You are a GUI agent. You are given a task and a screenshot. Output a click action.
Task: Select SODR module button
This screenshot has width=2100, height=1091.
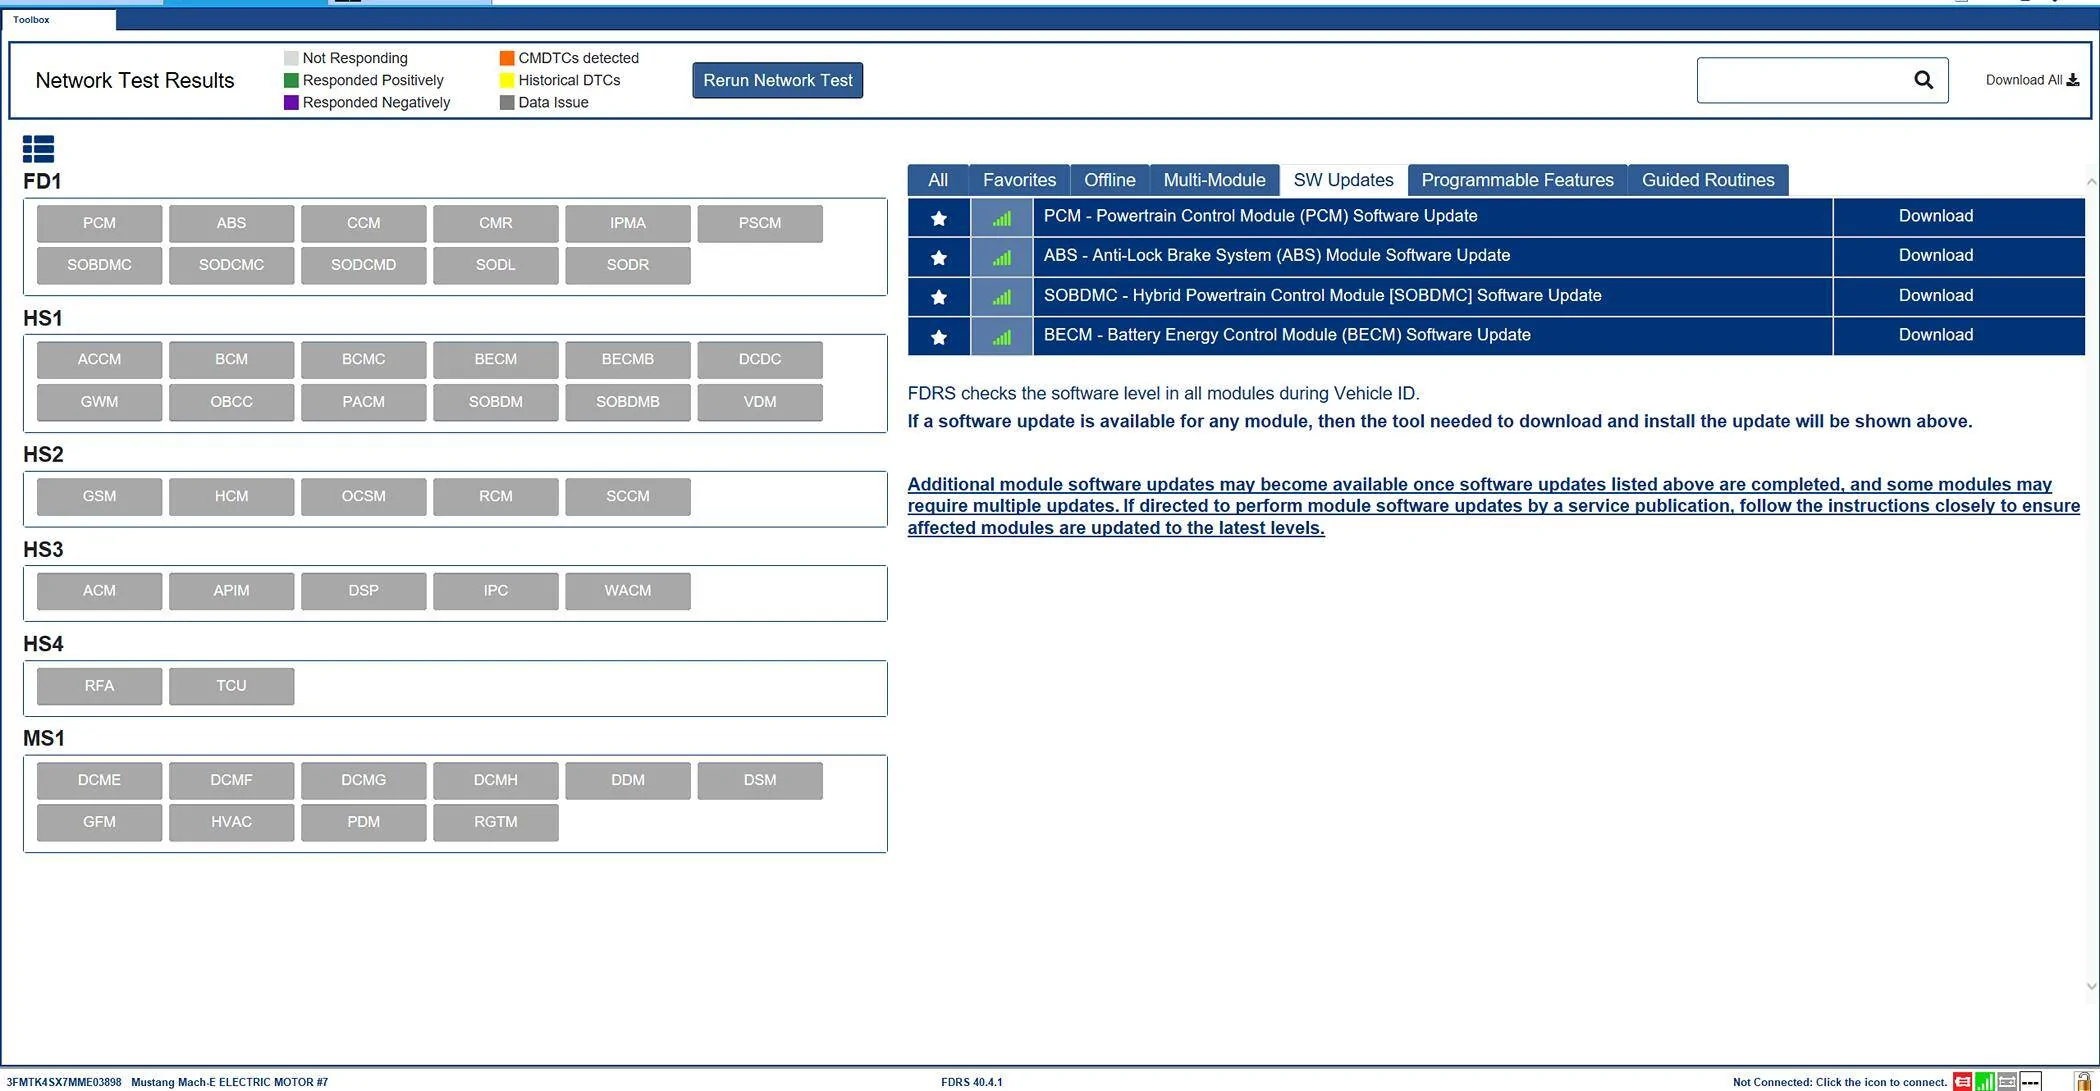pyautogui.click(x=627, y=265)
